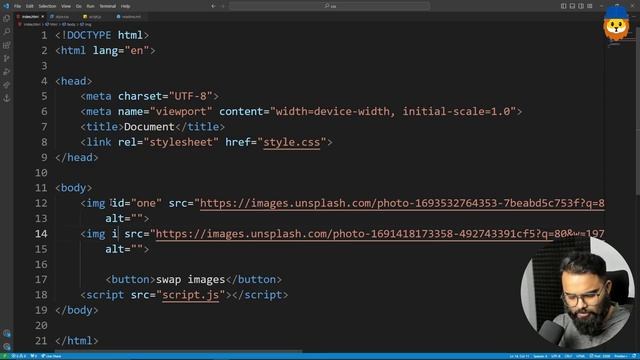Open the Source Control view
Viewport: 640px width, 360px height.
(x=7, y=58)
